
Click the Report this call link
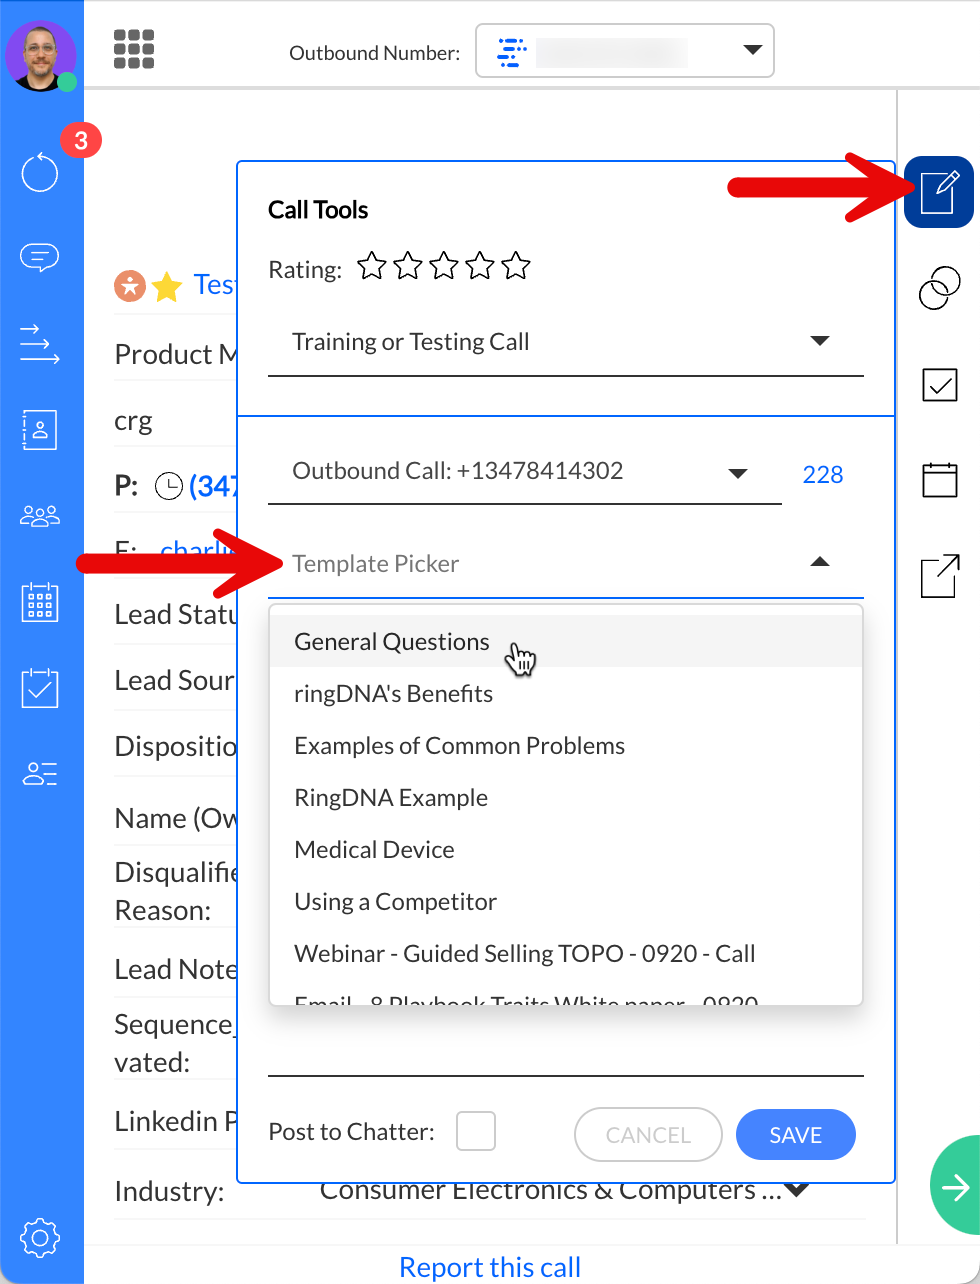click(x=489, y=1267)
